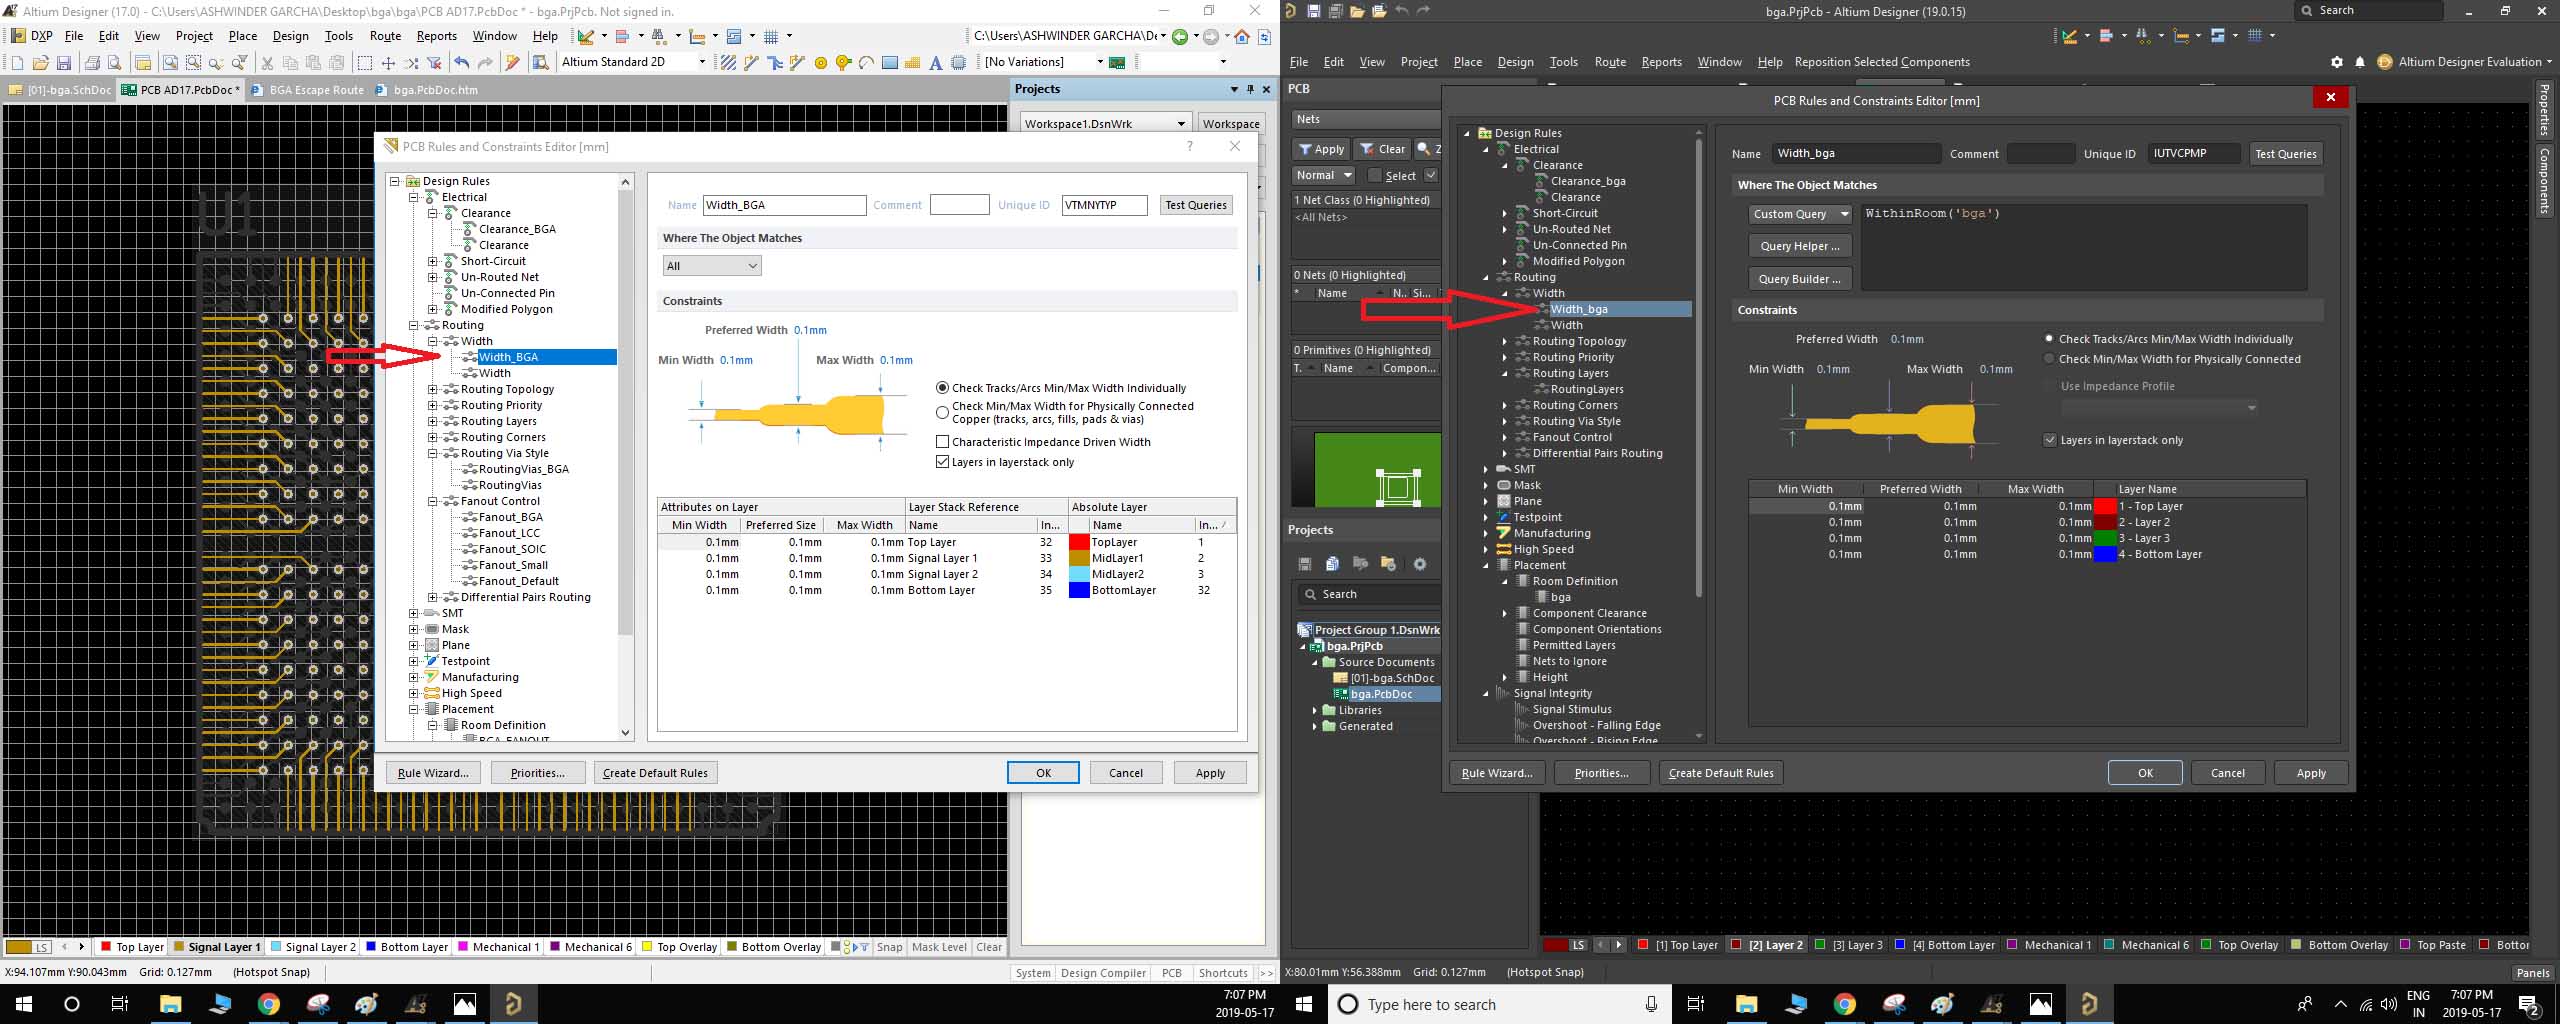Click Home icon in AD17 navigation bar
The image size is (2560, 1024).
(x=1242, y=37)
